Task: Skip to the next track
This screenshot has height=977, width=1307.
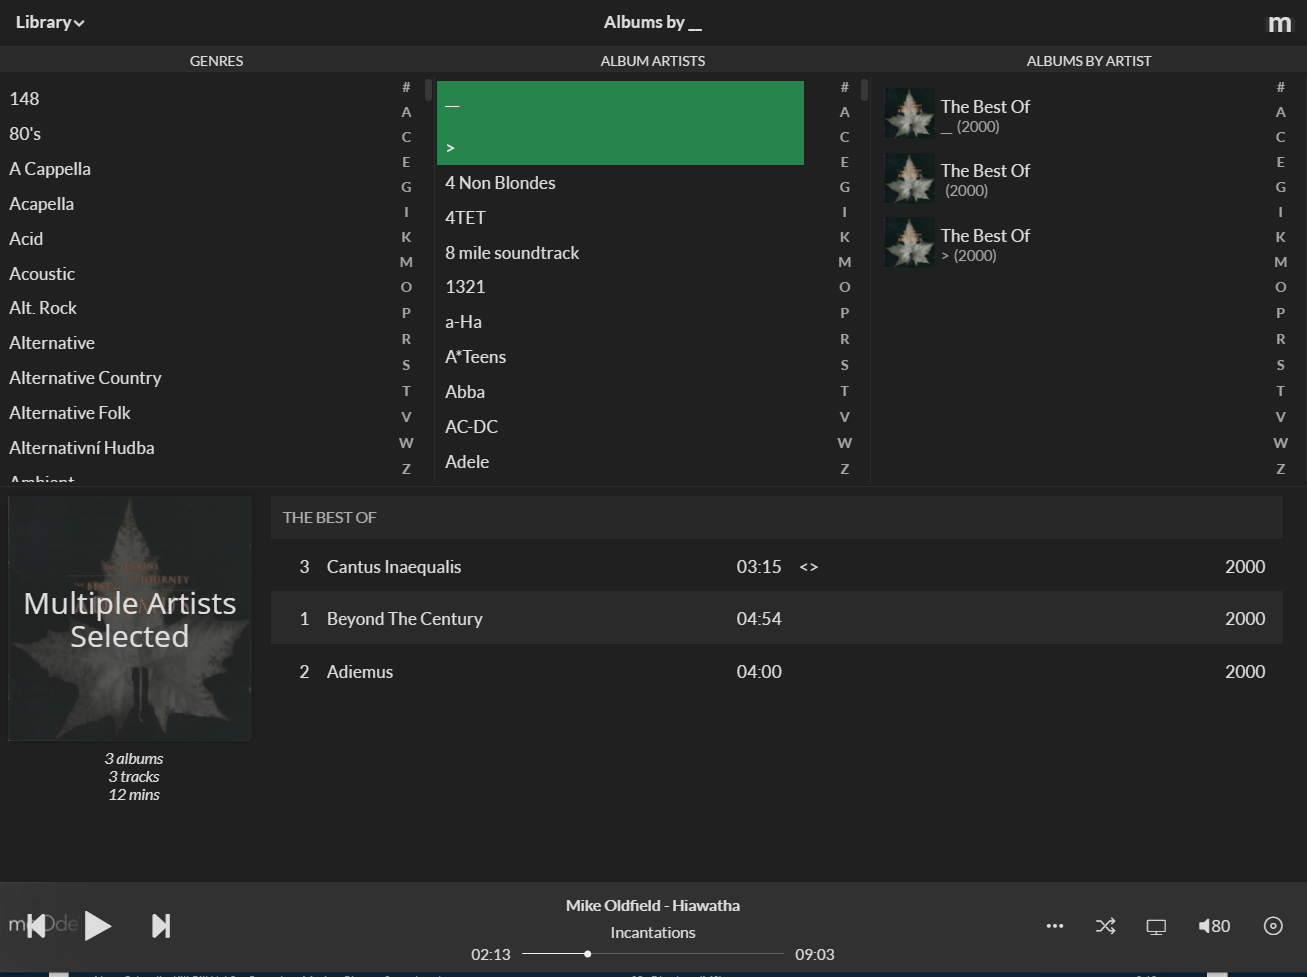Action: (x=161, y=926)
